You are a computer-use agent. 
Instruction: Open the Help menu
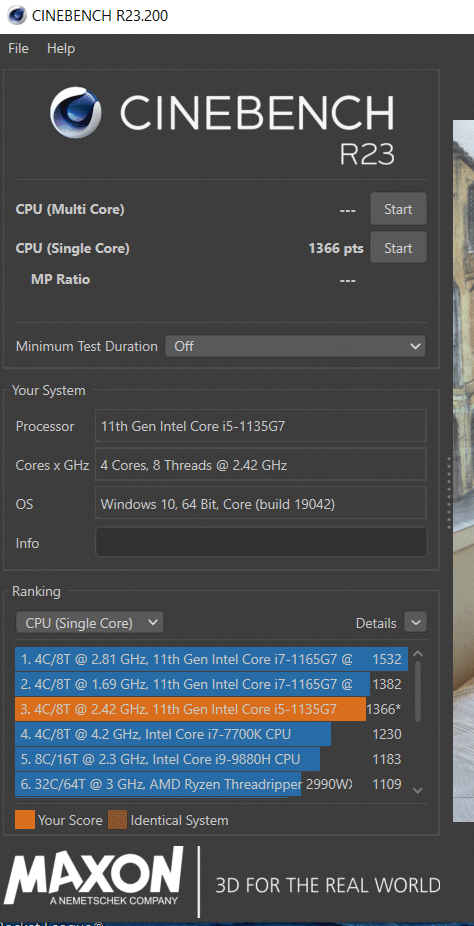click(61, 48)
